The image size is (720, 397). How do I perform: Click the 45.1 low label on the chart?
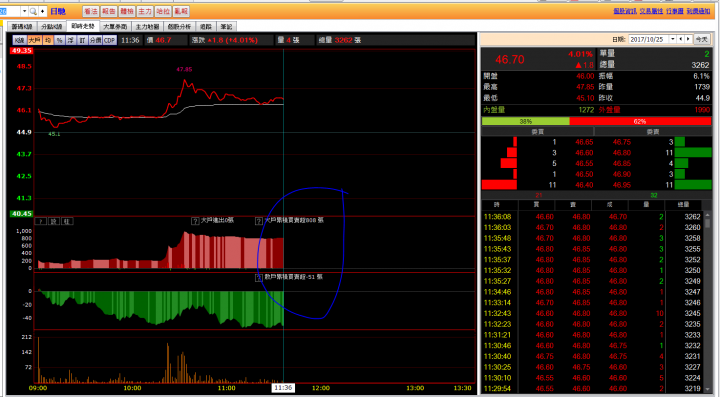click(54, 134)
